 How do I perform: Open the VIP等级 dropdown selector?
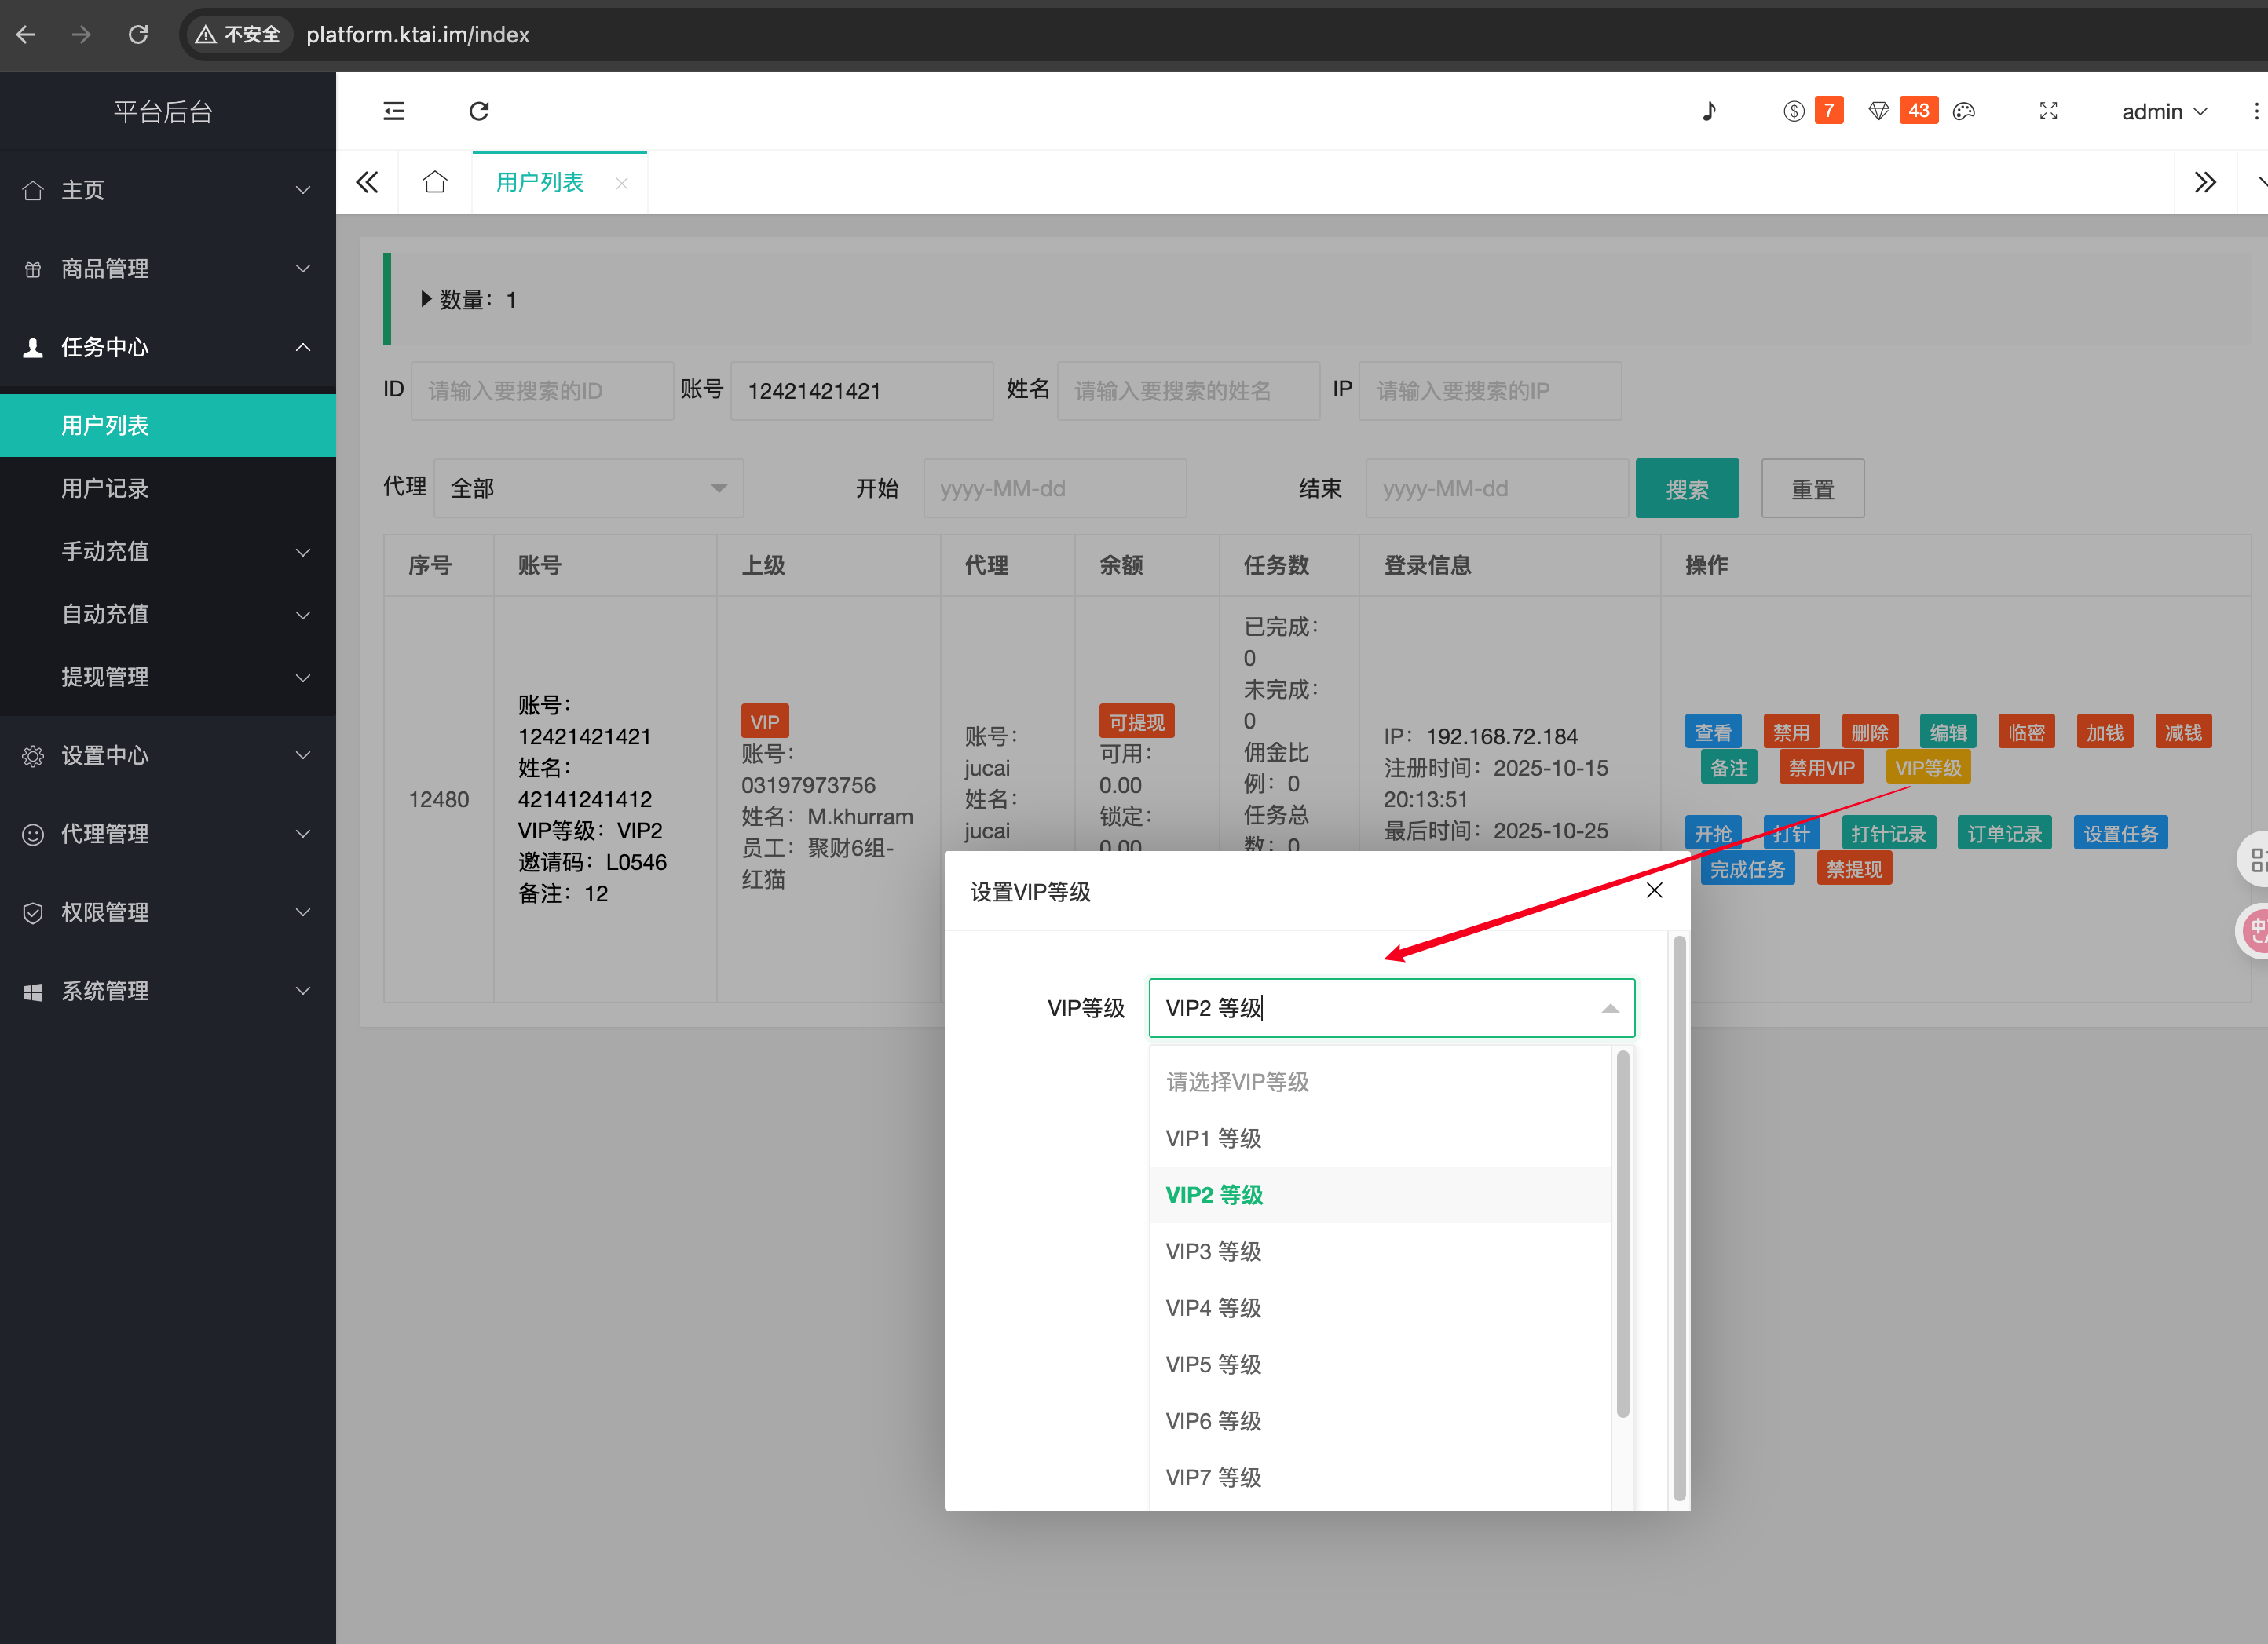pos(1390,1007)
